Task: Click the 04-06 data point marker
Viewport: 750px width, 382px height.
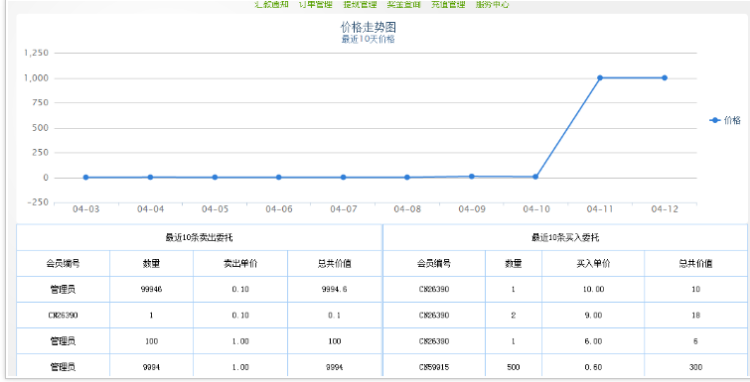Action: pos(279,177)
